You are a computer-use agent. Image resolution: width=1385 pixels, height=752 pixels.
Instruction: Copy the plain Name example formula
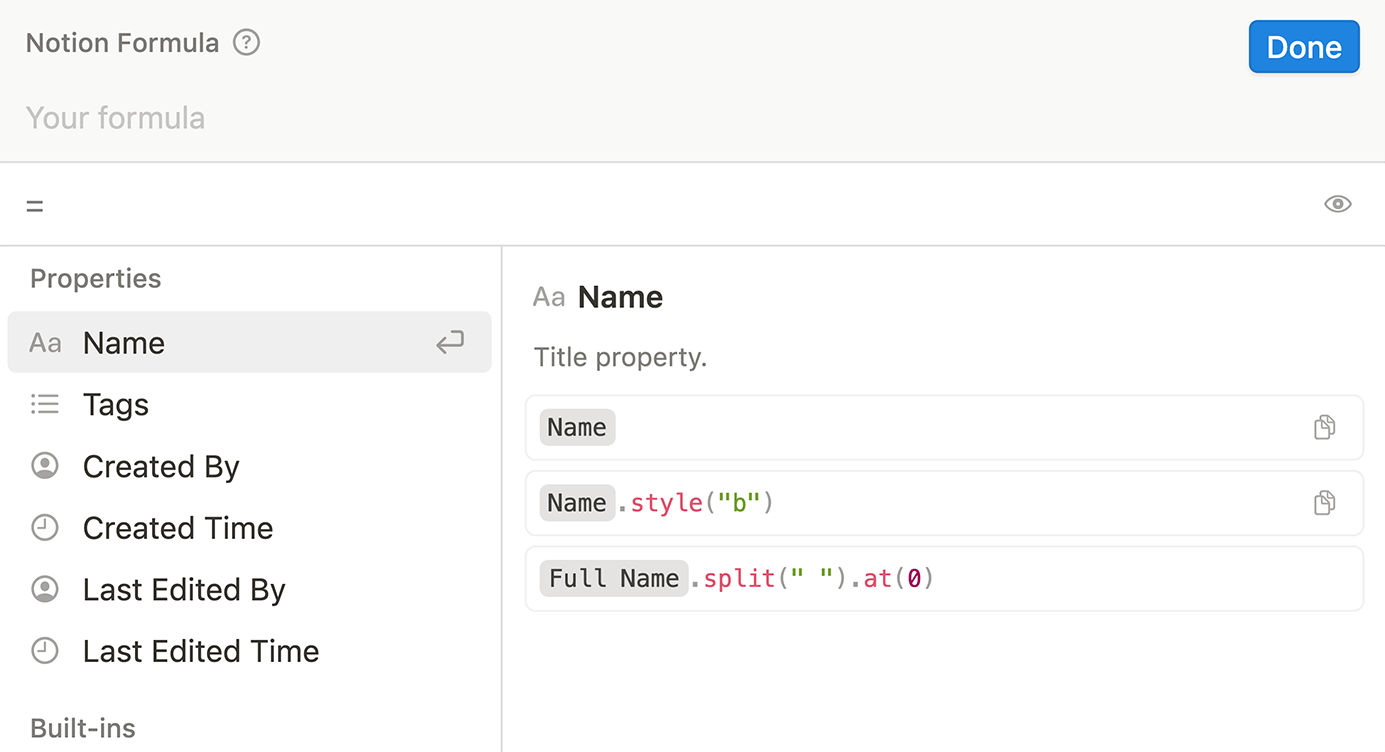click(1324, 427)
